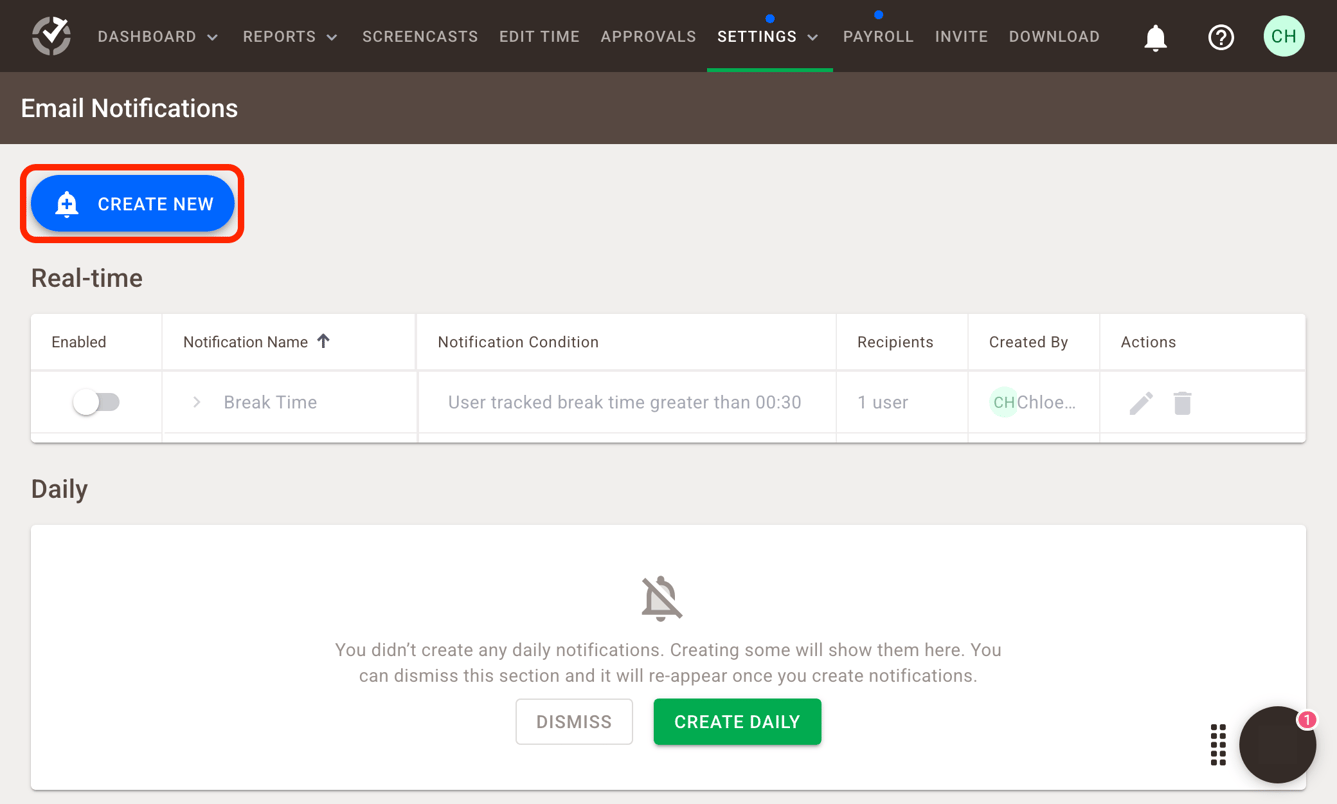Open the CH profile avatar menu
The image size is (1337, 804).
1284,36
